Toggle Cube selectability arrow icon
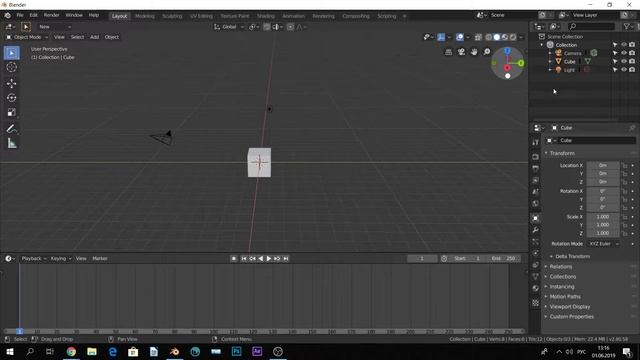This screenshot has width=640, height=360. coord(615,61)
